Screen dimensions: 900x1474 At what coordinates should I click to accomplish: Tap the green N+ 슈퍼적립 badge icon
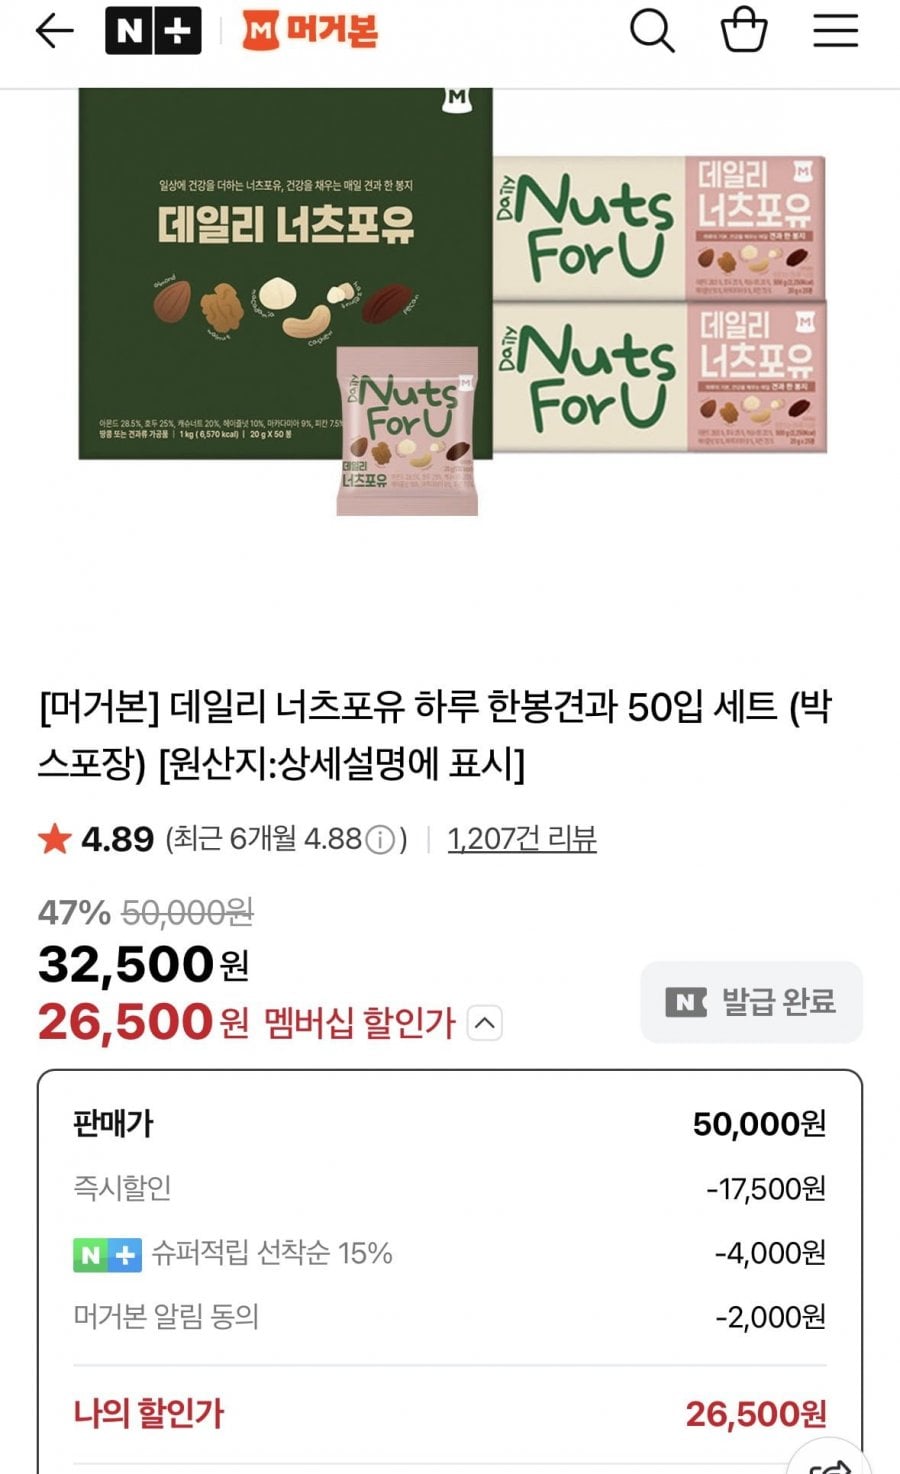coord(106,1254)
